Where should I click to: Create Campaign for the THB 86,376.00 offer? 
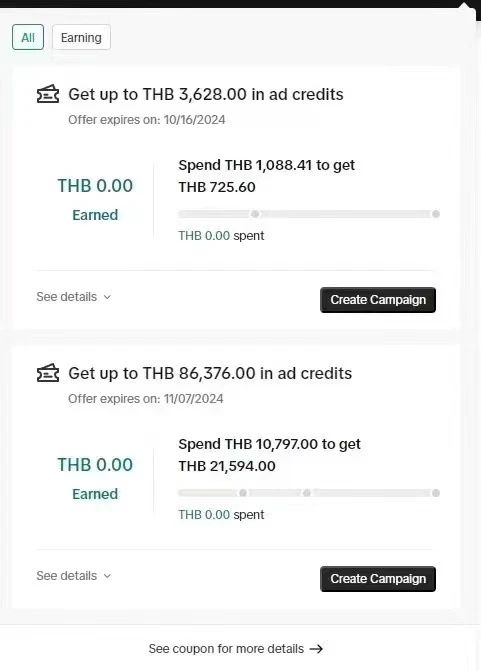coord(378,579)
